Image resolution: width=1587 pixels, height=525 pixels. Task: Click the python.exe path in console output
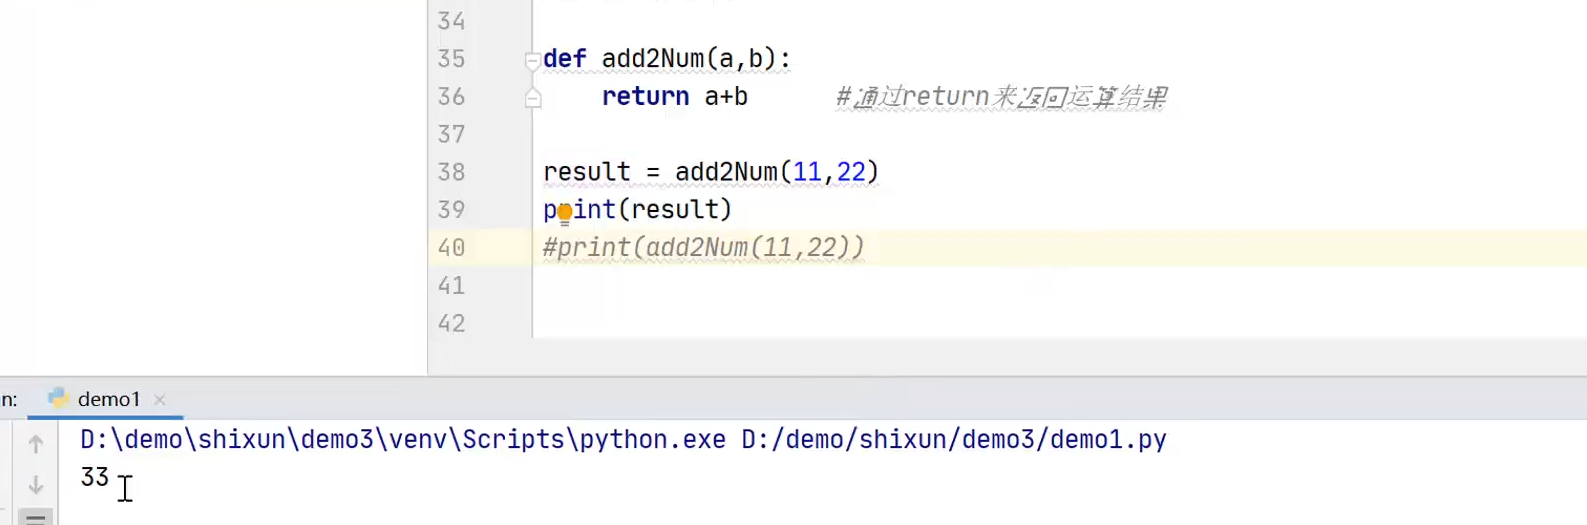point(403,440)
